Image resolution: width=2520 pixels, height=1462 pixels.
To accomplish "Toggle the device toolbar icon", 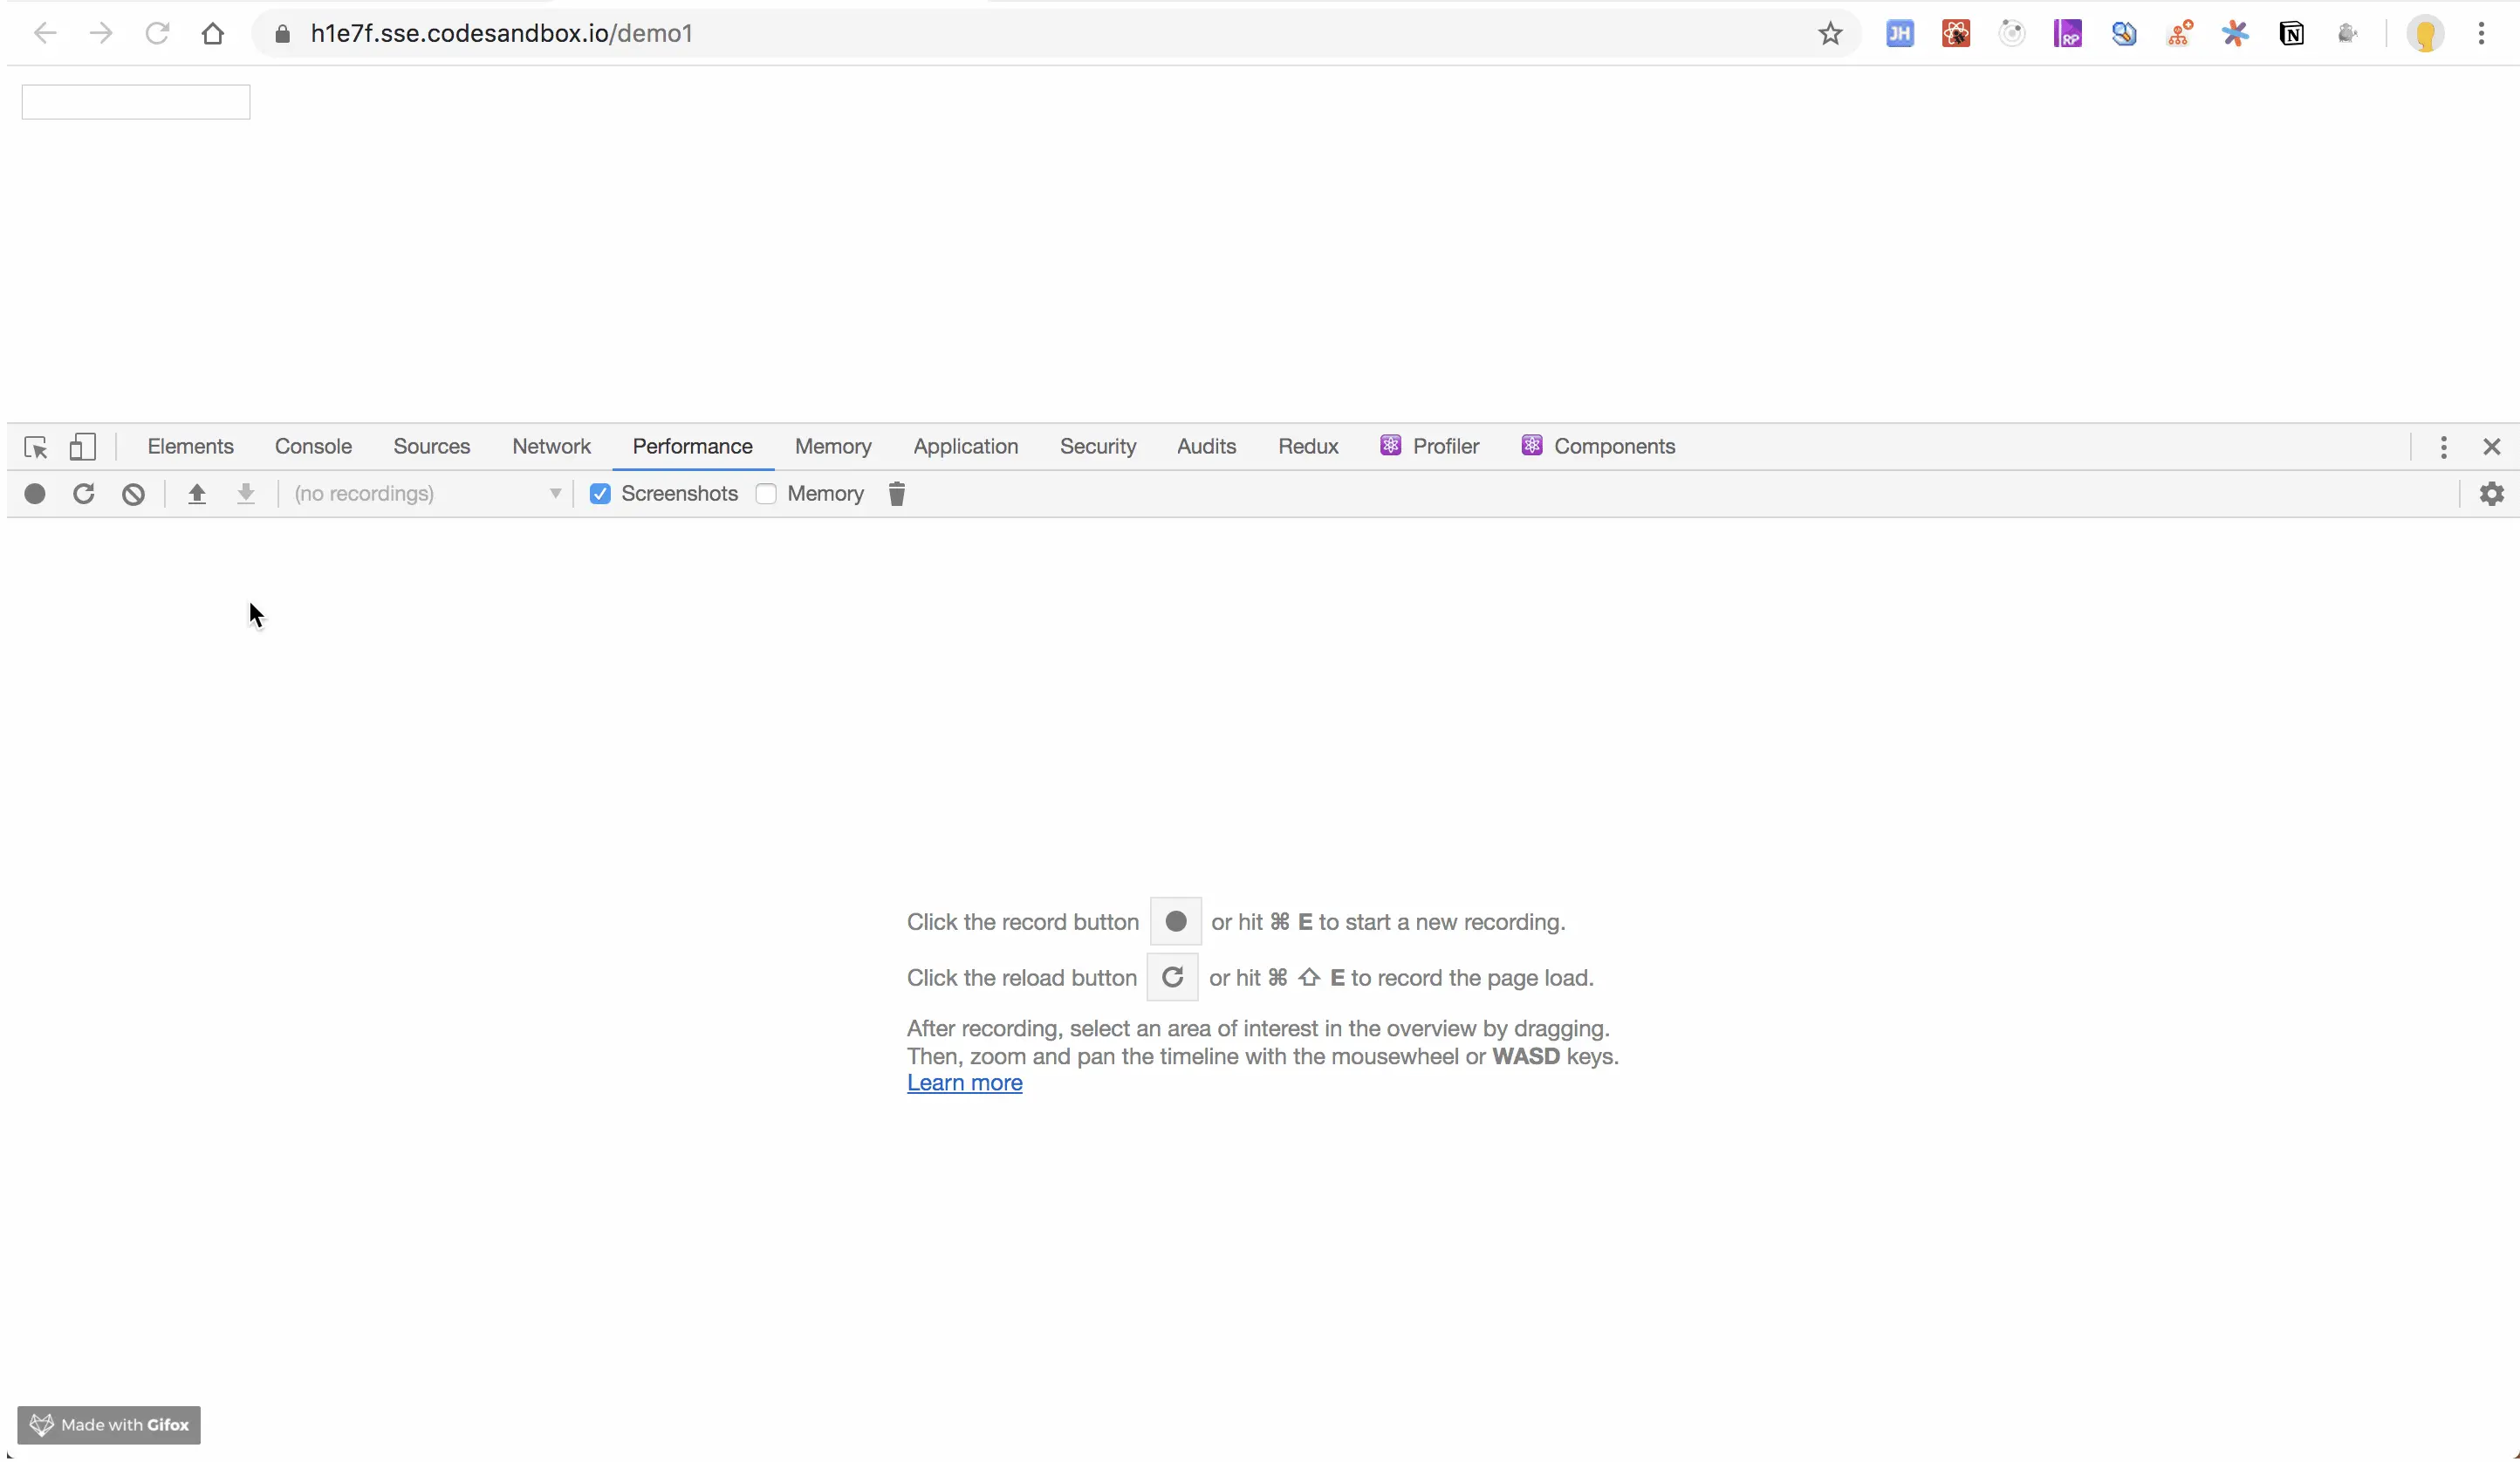I will pos(83,447).
